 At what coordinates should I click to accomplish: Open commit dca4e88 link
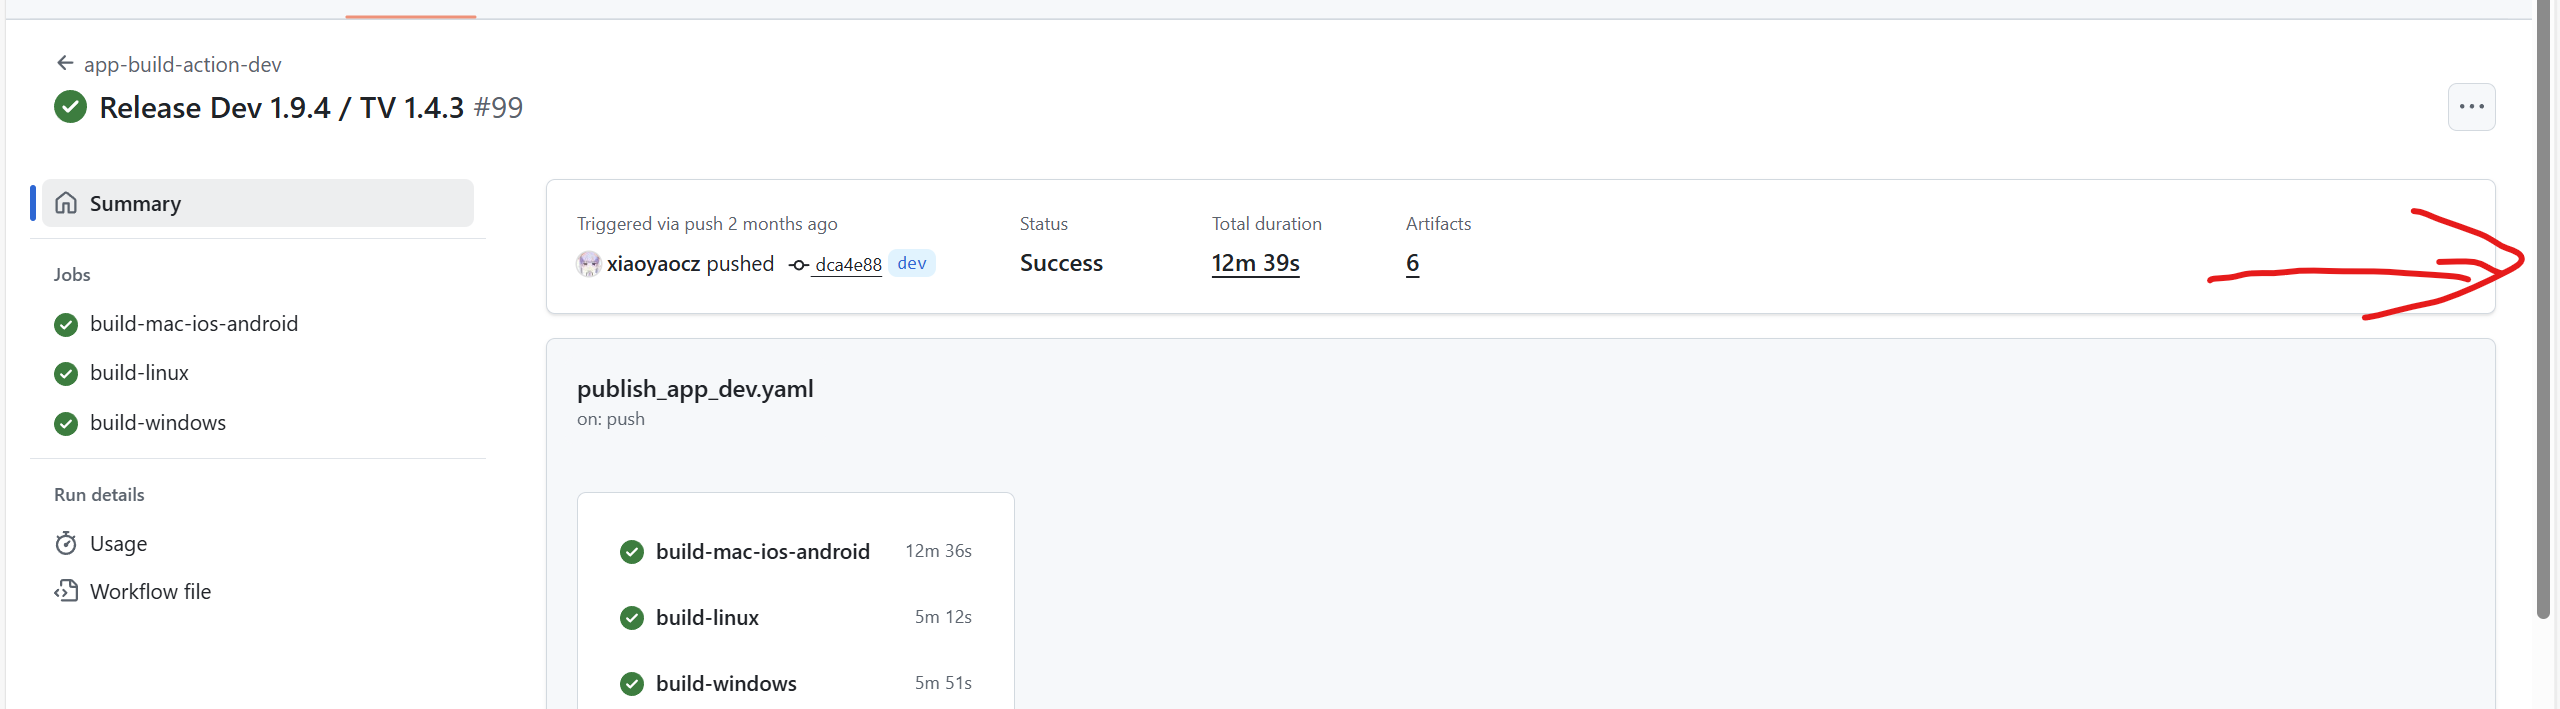[848, 265]
